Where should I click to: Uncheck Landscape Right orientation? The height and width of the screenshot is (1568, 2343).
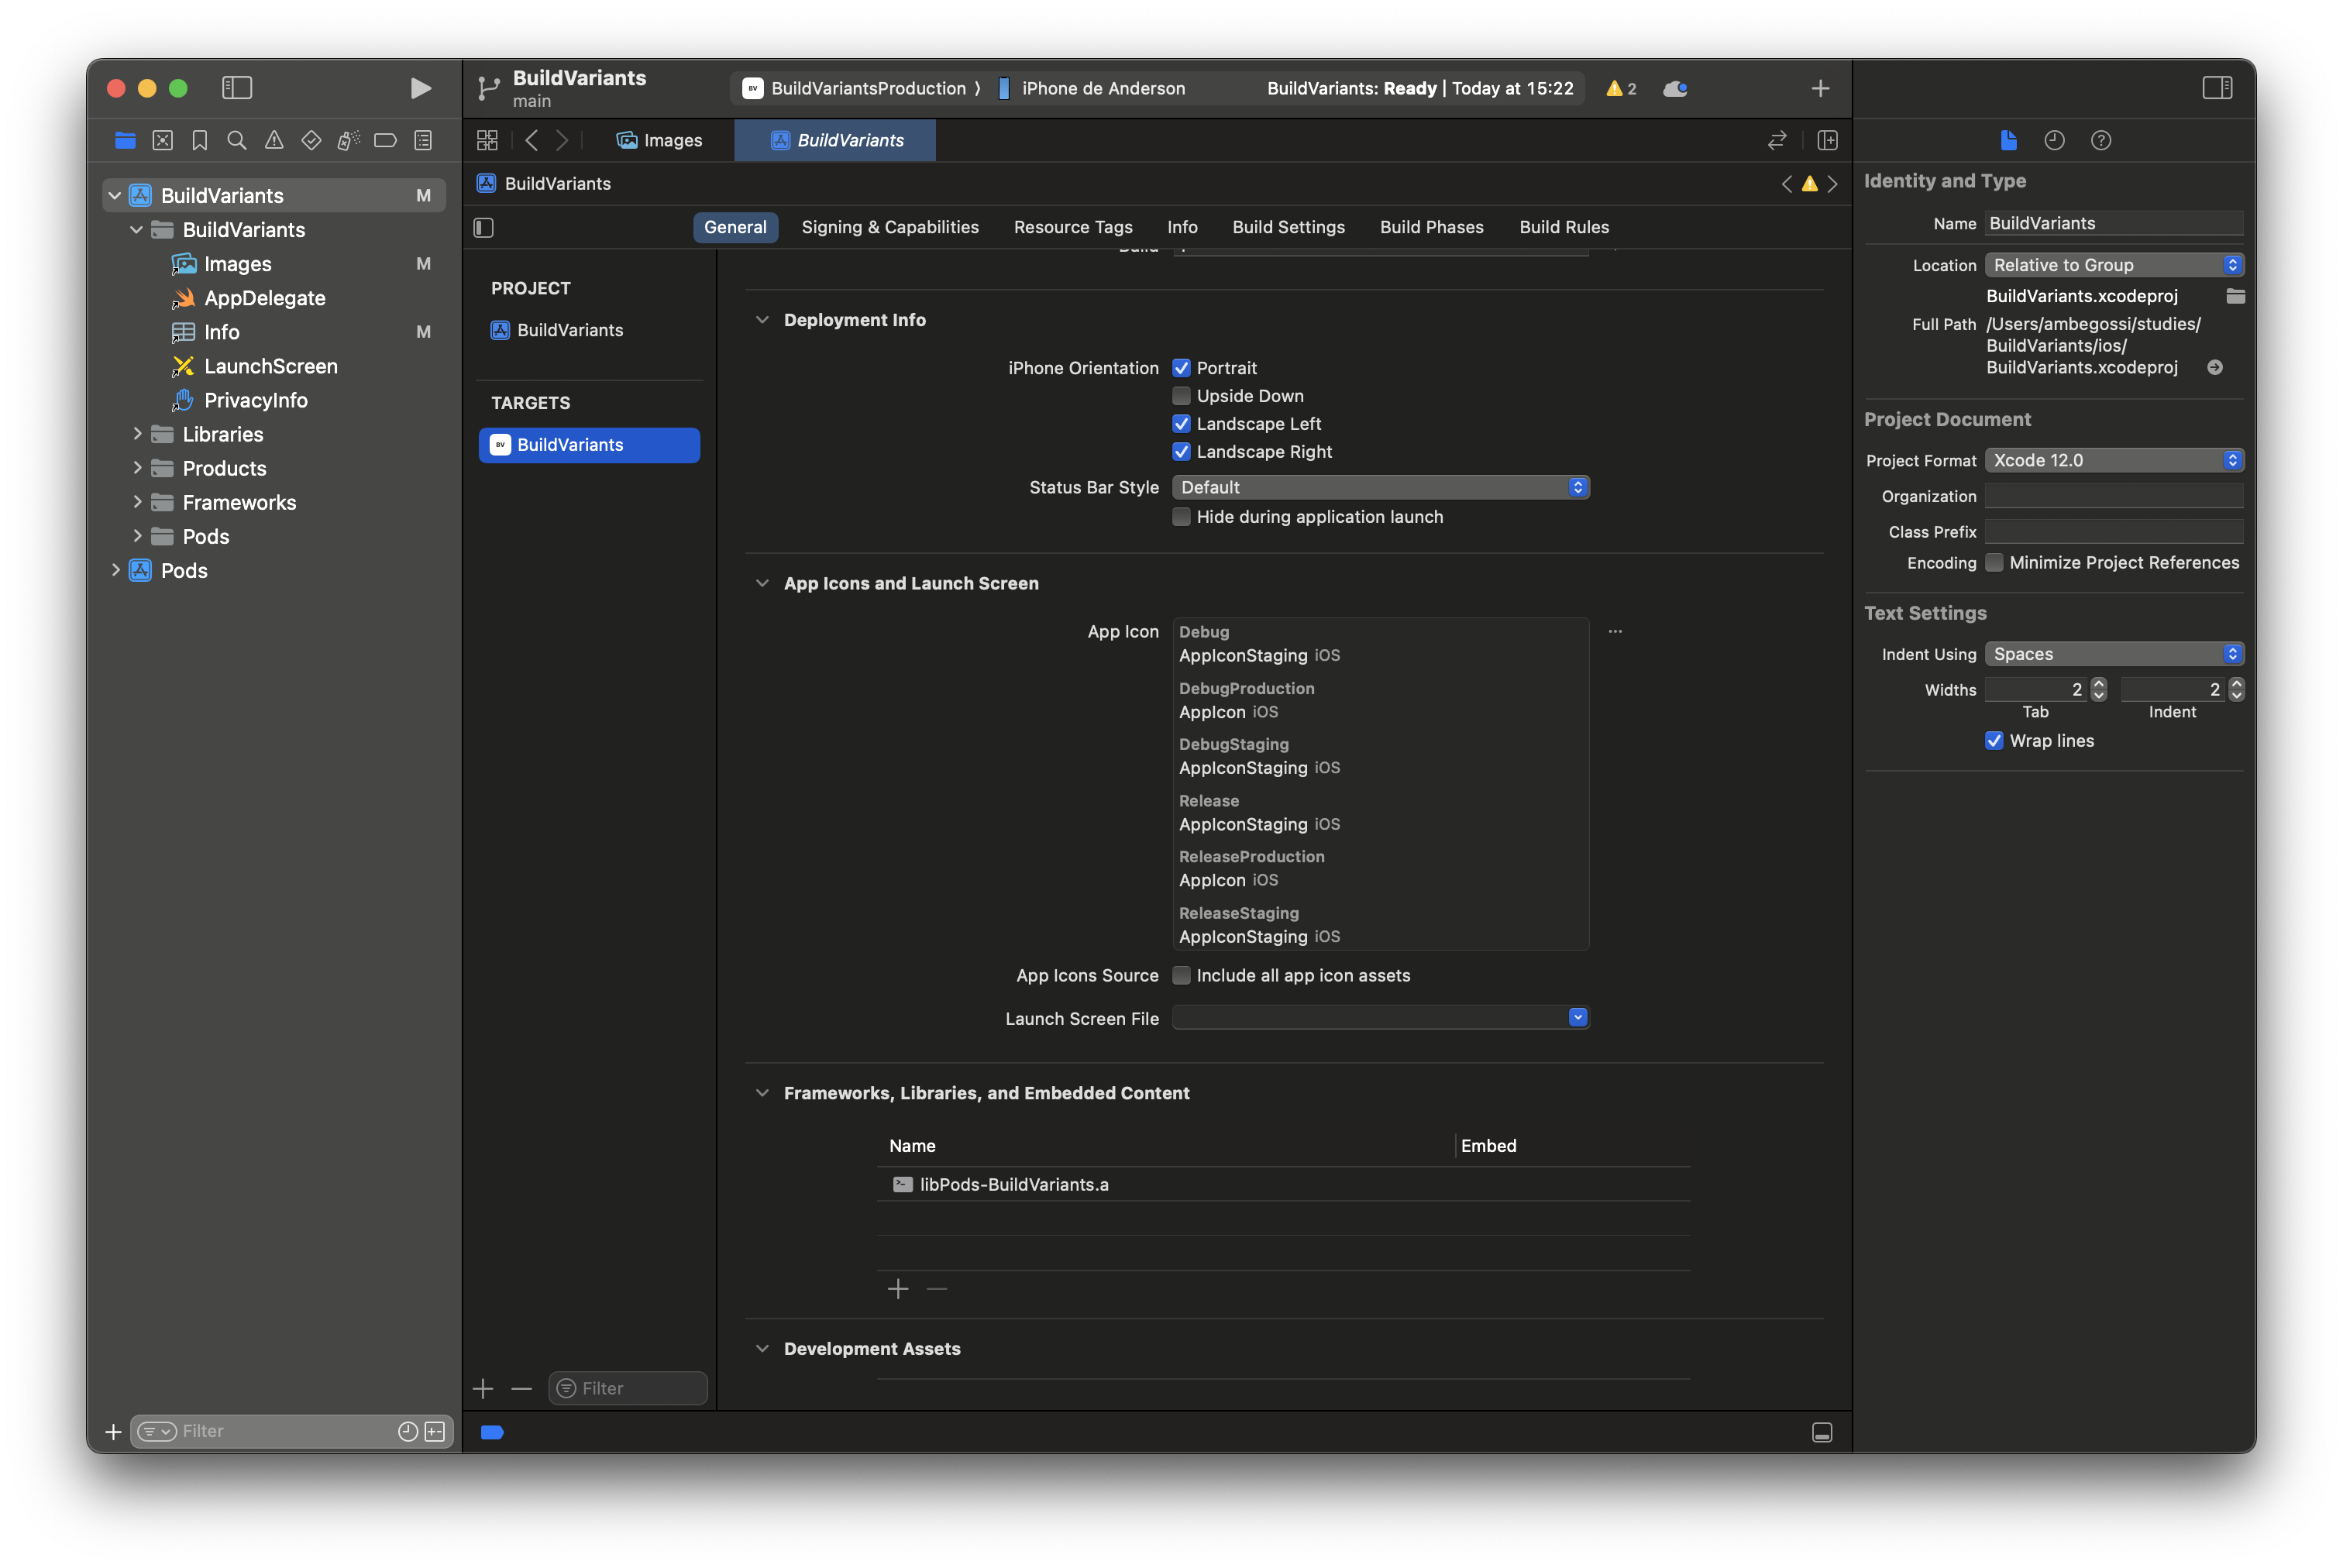(x=1181, y=451)
